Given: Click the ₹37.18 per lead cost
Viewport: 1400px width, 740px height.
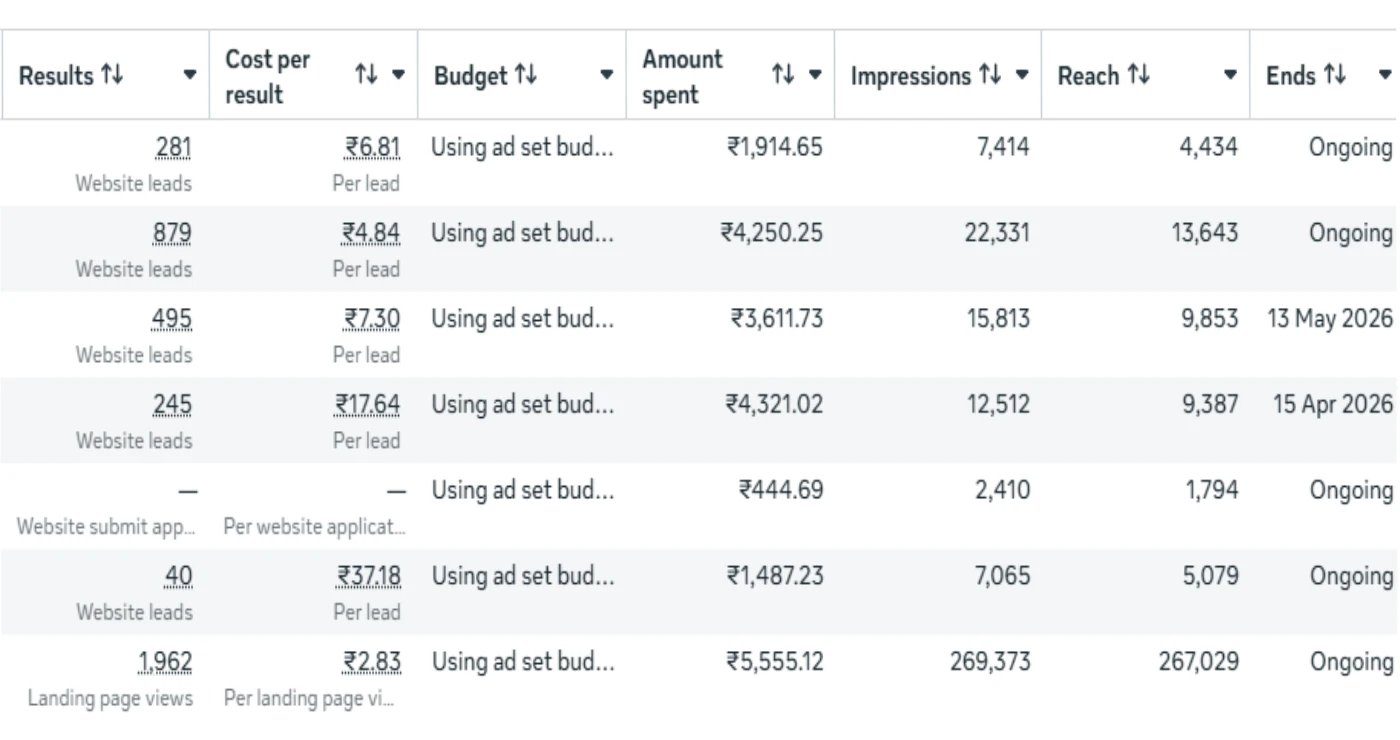Looking at the screenshot, I should pyautogui.click(x=368, y=577).
